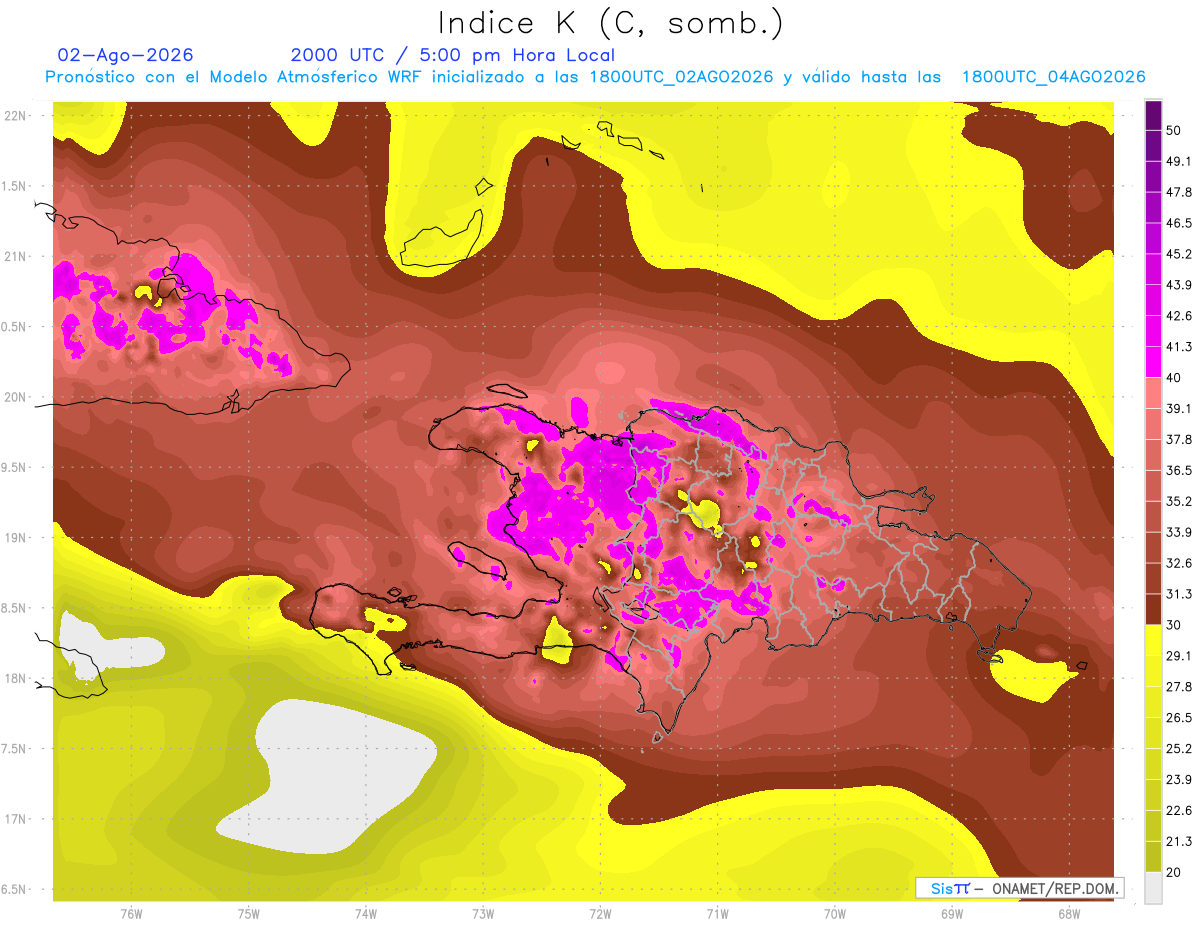Click the '73W' longitude label
This screenshot has width=1200, height=927.
click(x=483, y=914)
